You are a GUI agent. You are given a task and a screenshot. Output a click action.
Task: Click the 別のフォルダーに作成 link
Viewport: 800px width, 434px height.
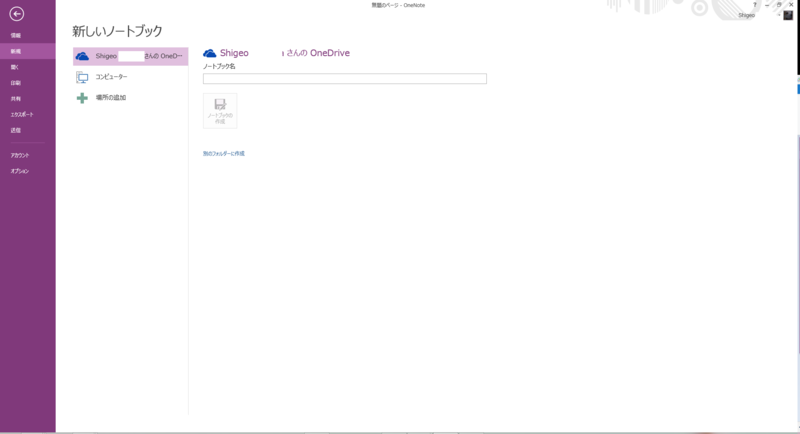(x=223, y=154)
